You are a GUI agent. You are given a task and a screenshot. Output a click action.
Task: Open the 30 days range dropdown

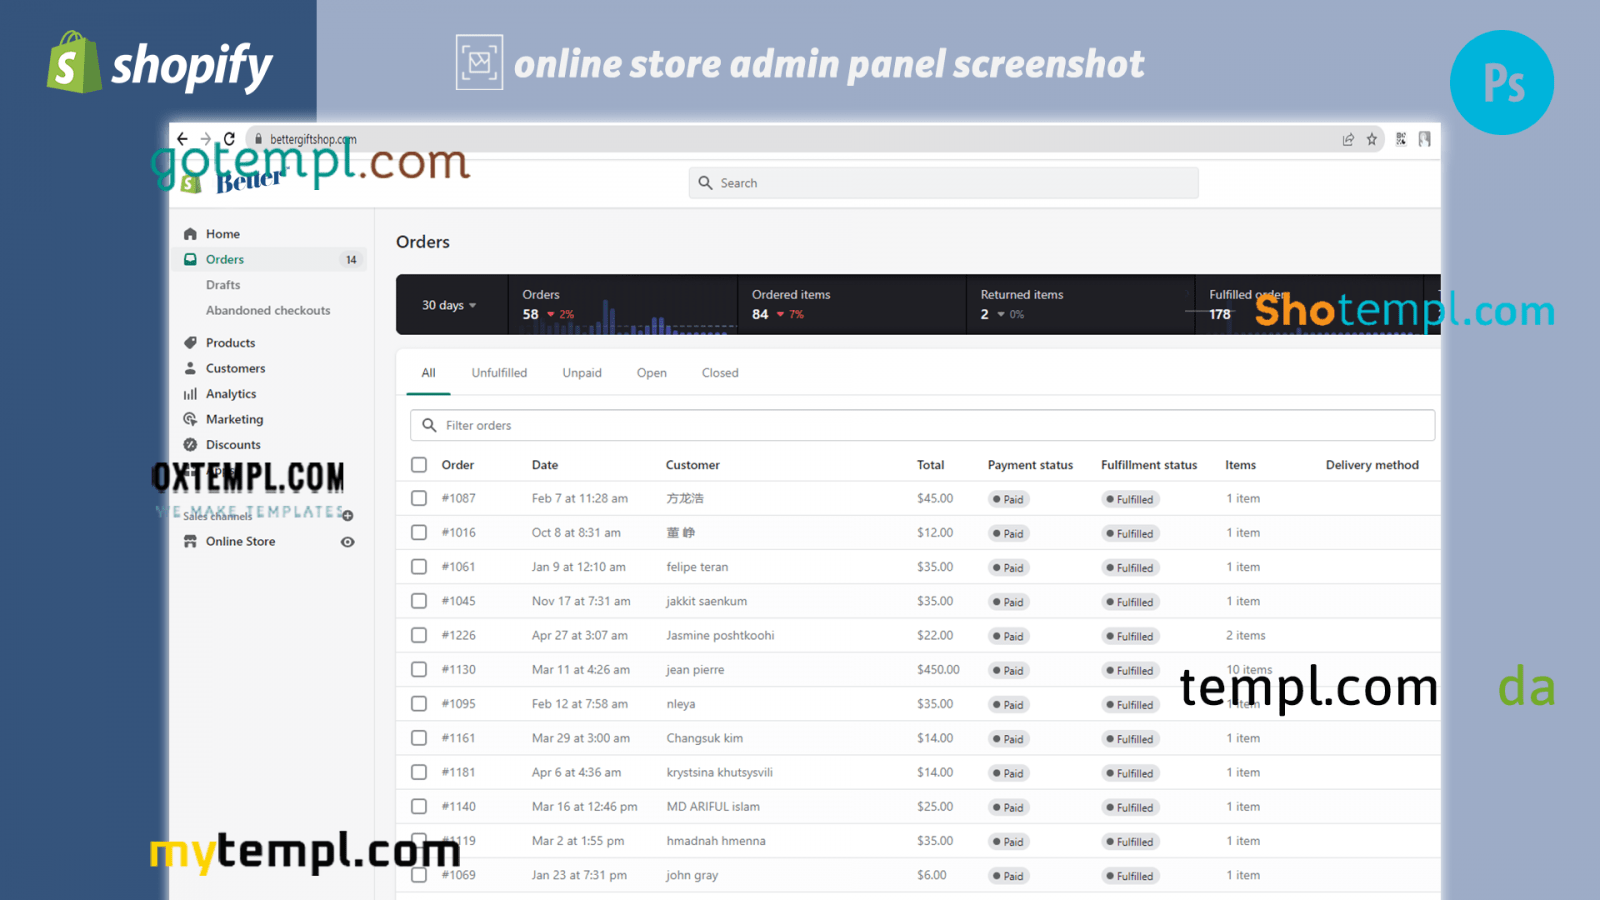(449, 305)
